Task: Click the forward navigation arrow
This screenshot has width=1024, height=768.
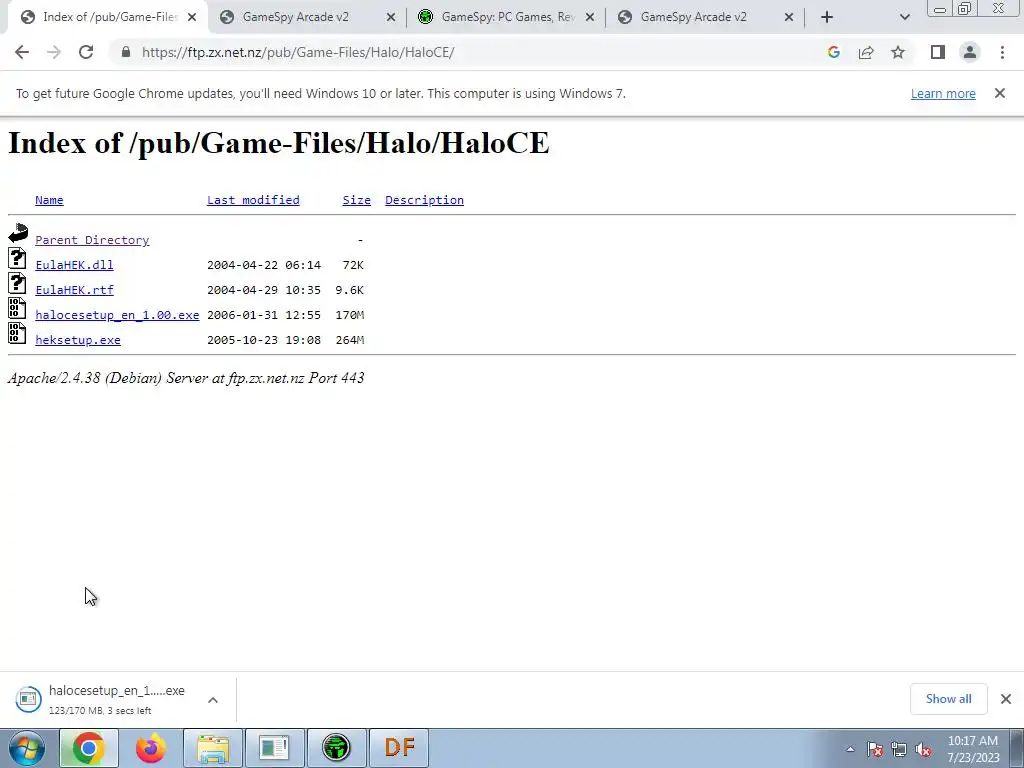Action: [x=54, y=52]
